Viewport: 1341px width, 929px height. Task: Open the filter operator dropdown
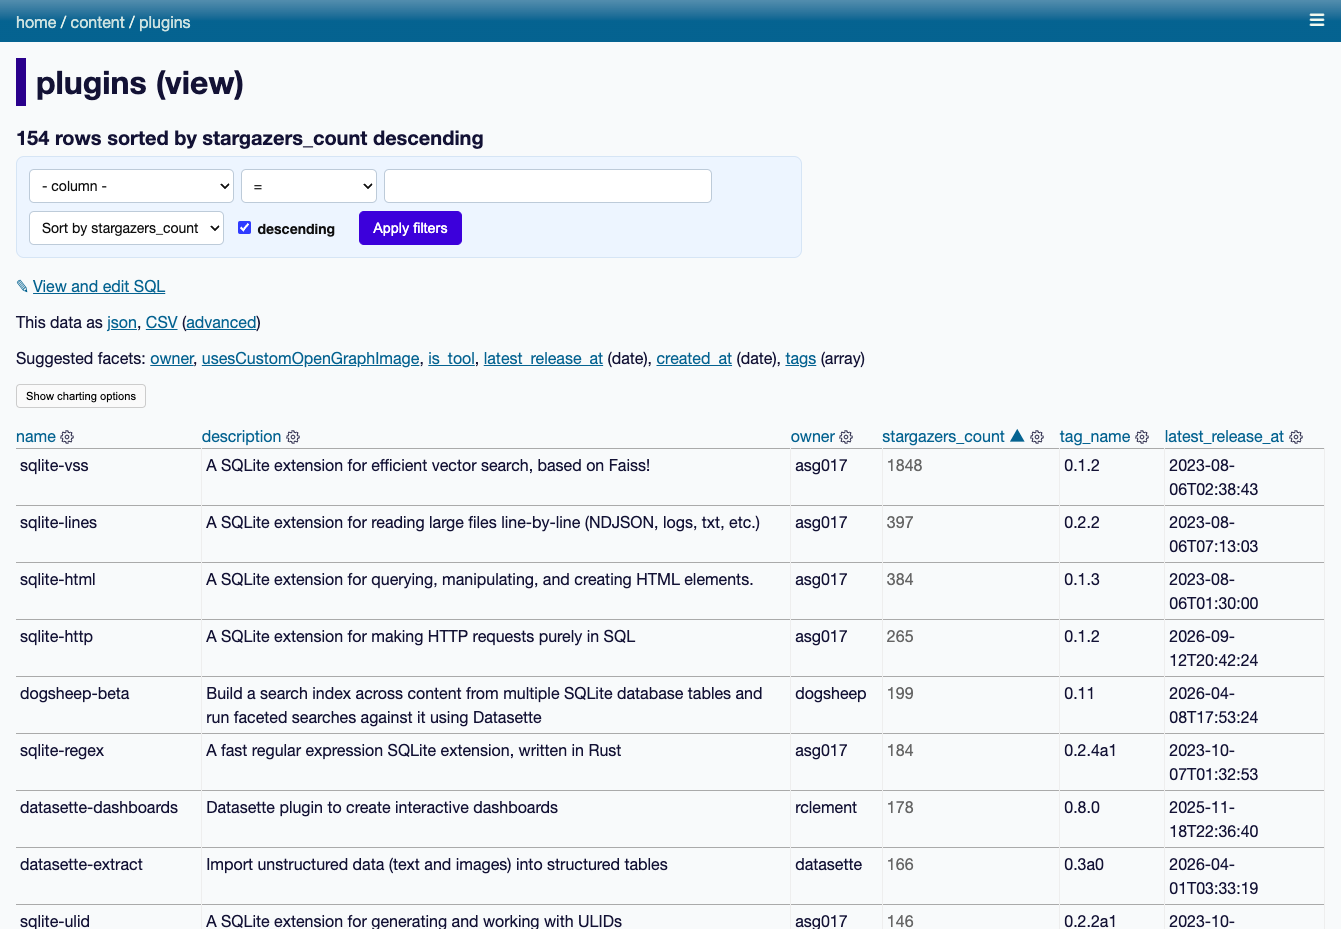tap(309, 186)
